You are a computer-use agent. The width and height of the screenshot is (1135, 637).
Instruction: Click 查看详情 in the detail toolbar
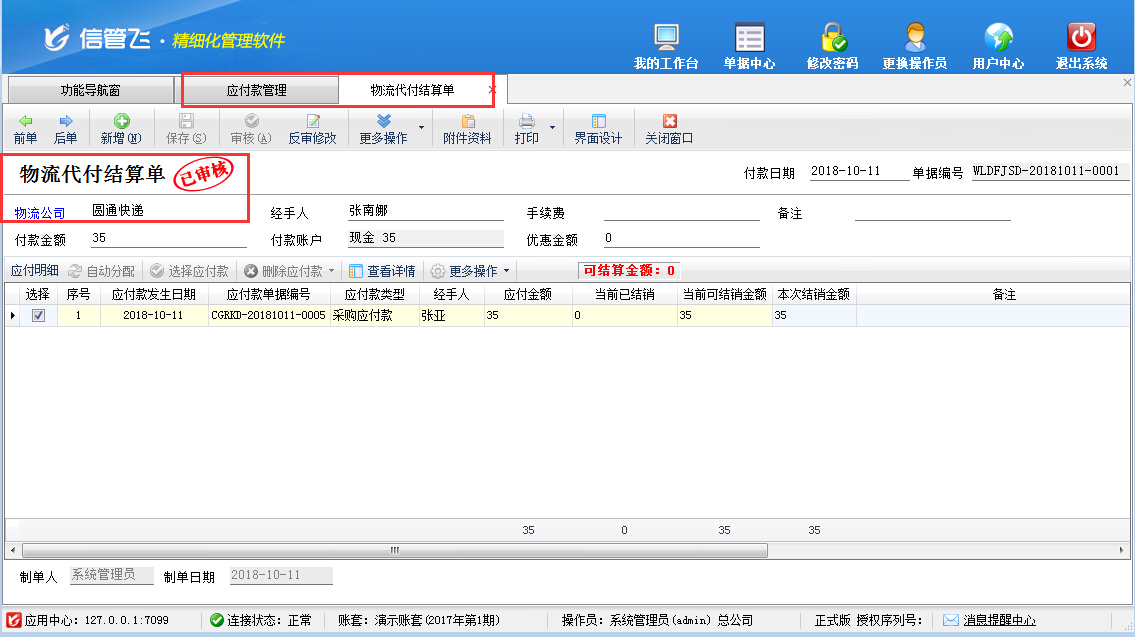[382, 271]
